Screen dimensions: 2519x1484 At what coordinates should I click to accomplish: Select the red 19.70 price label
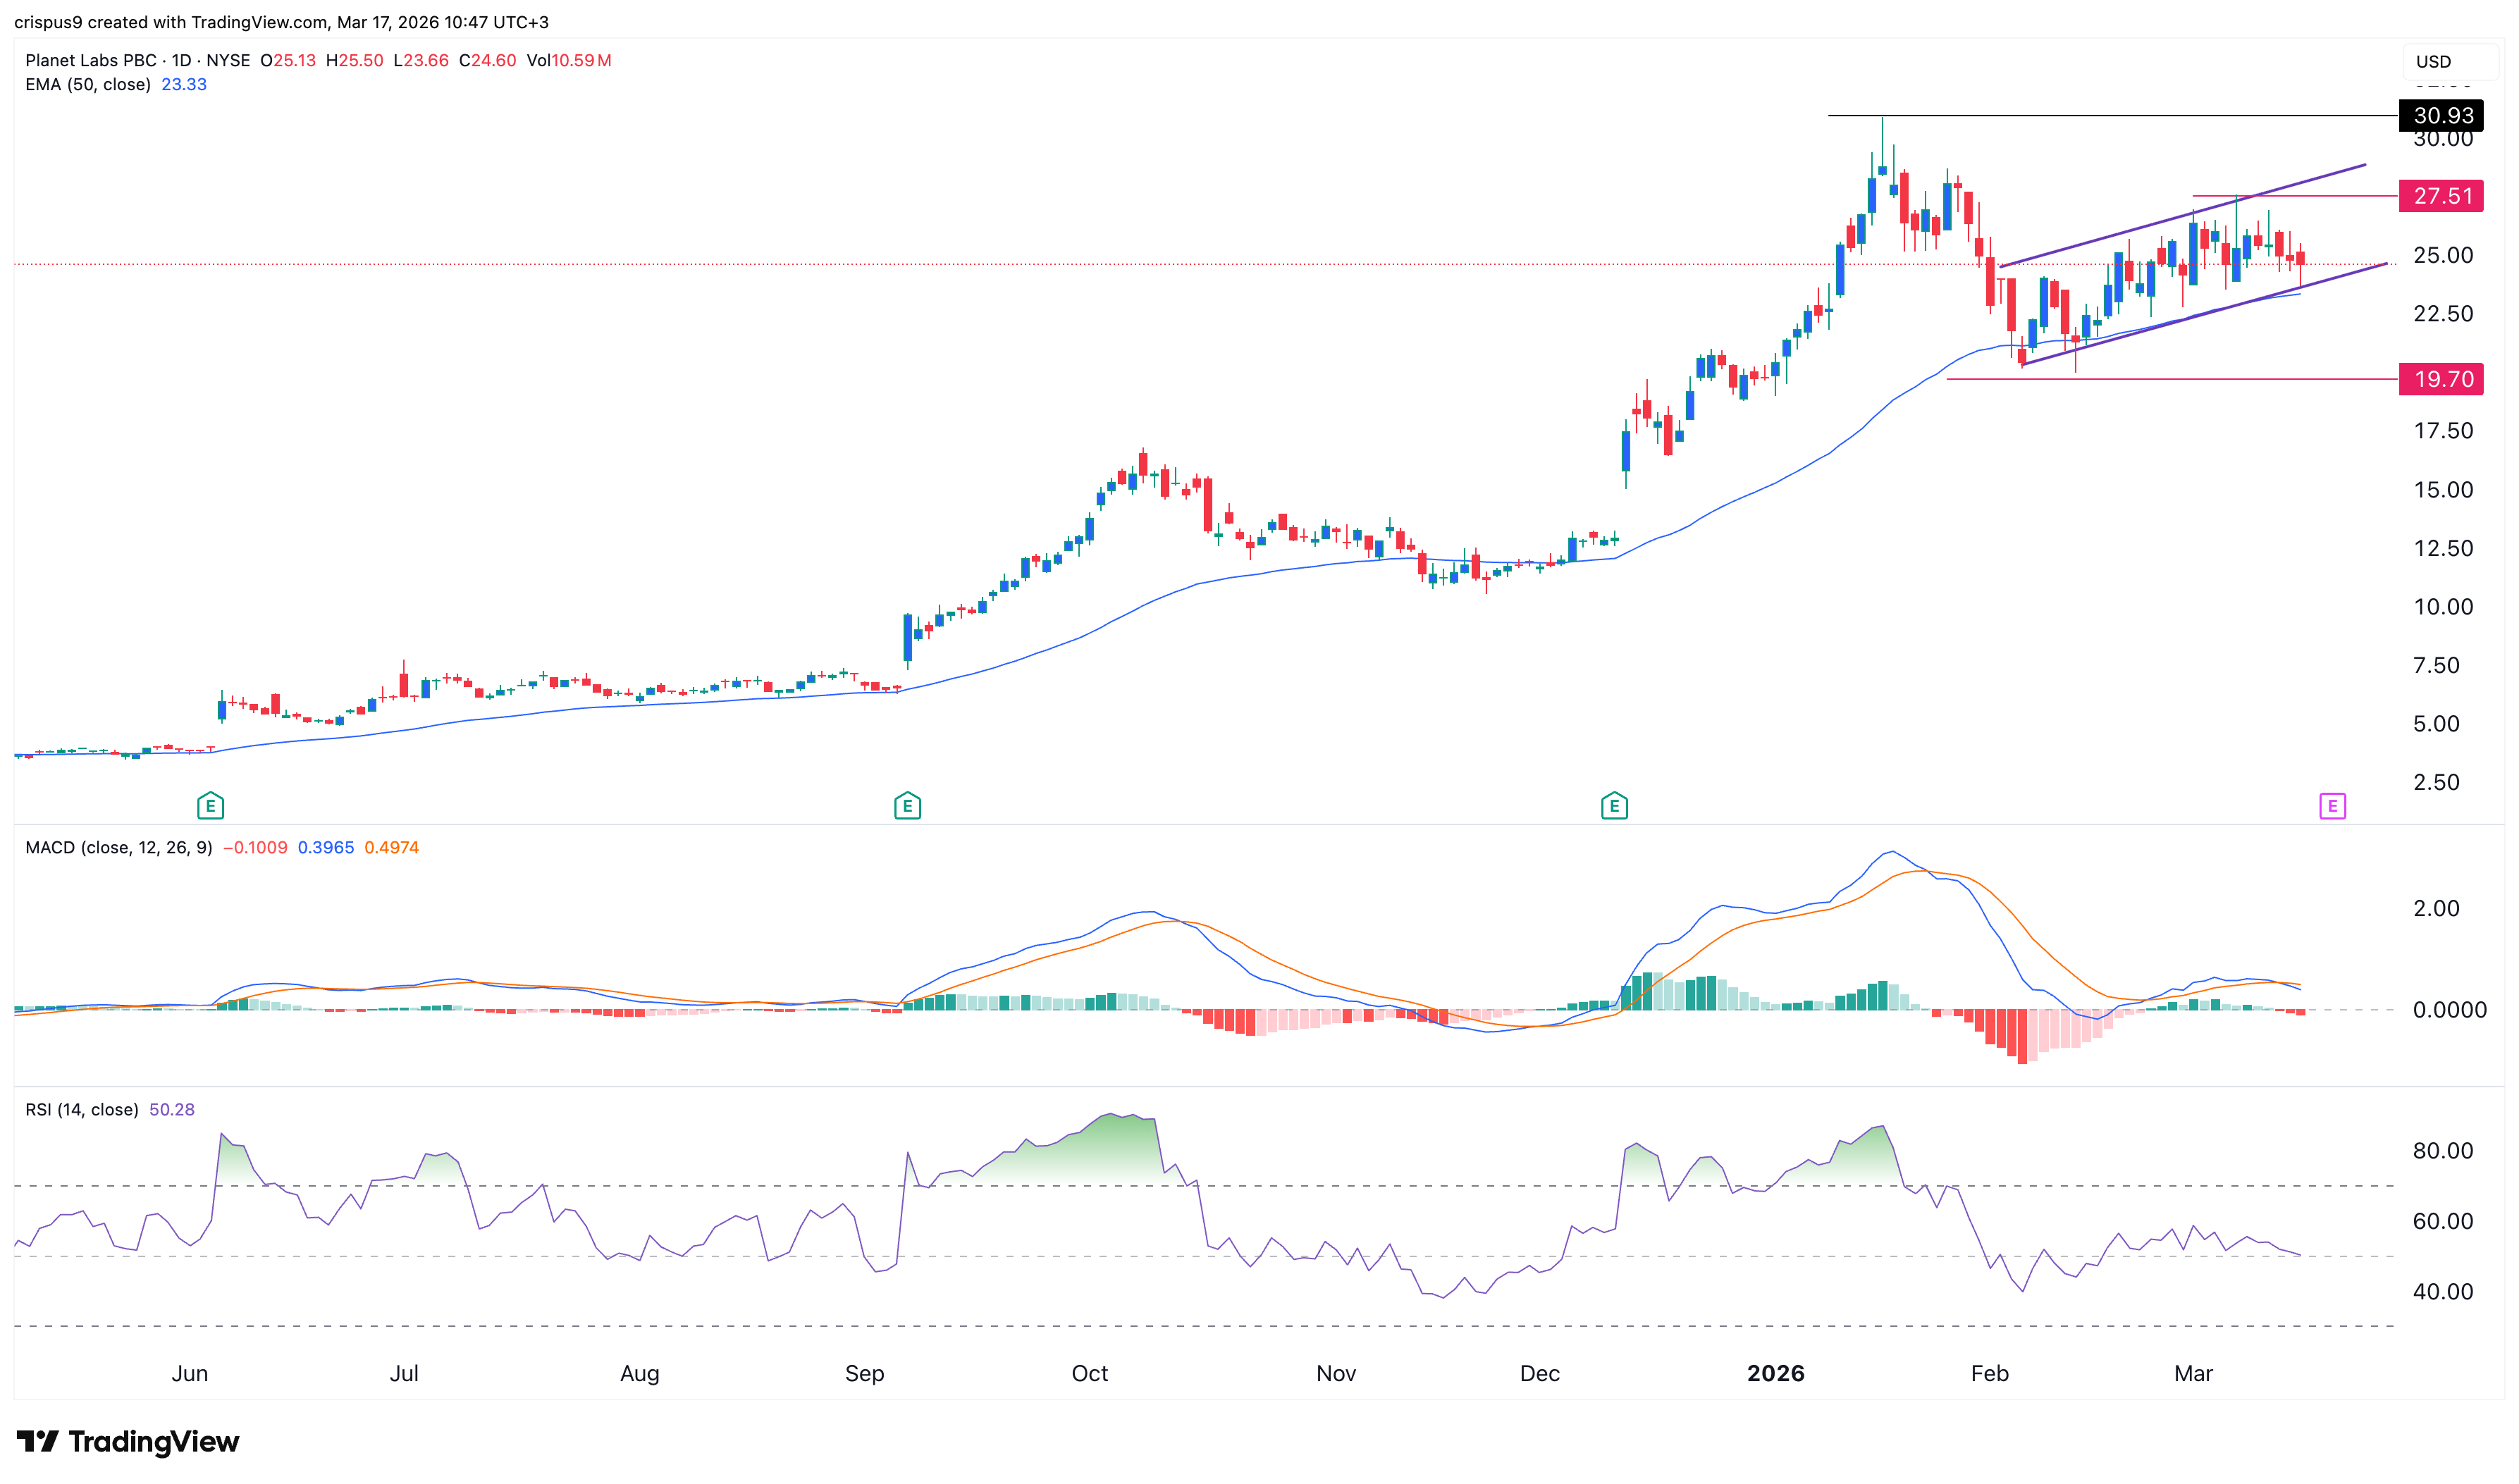2441,379
